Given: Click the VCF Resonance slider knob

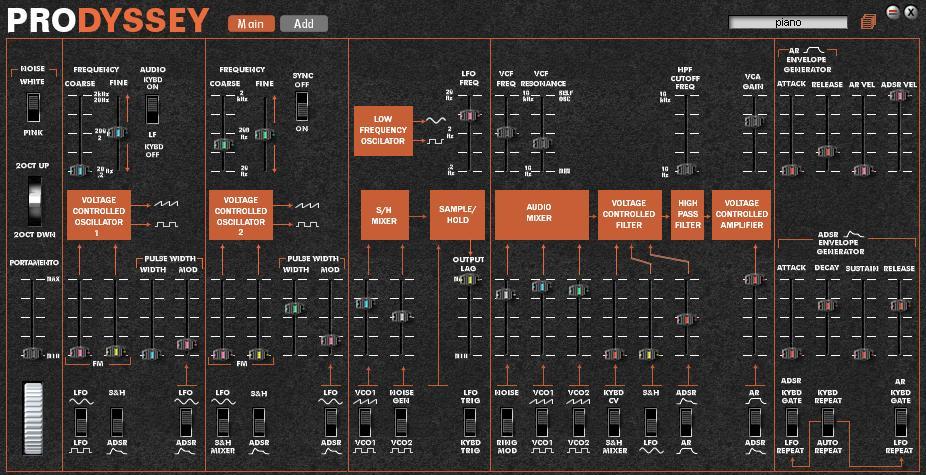Looking at the screenshot, I should tap(542, 143).
